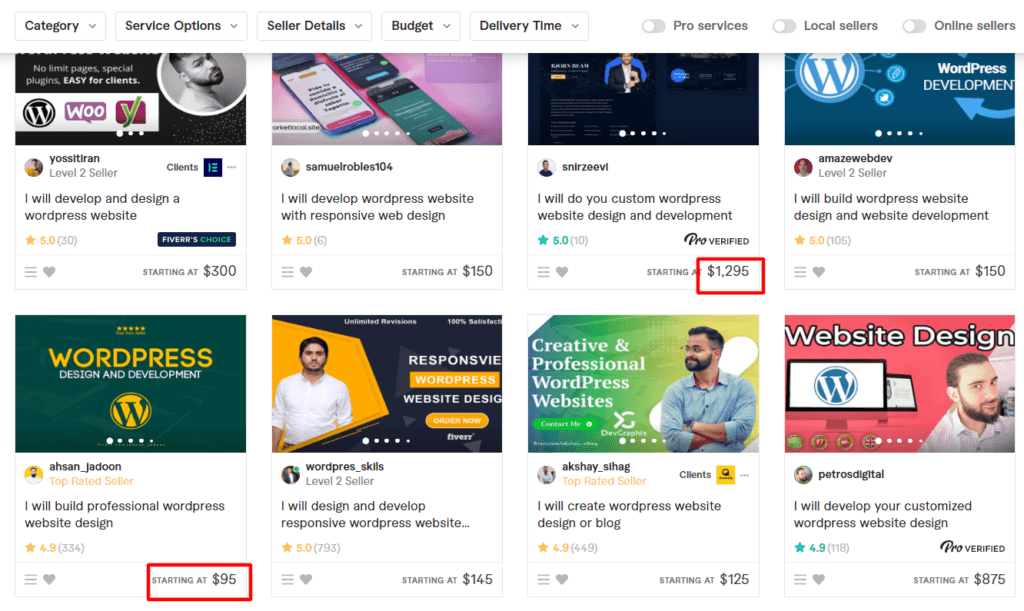Open list menu on amazewebdev's gig

(800, 272)
